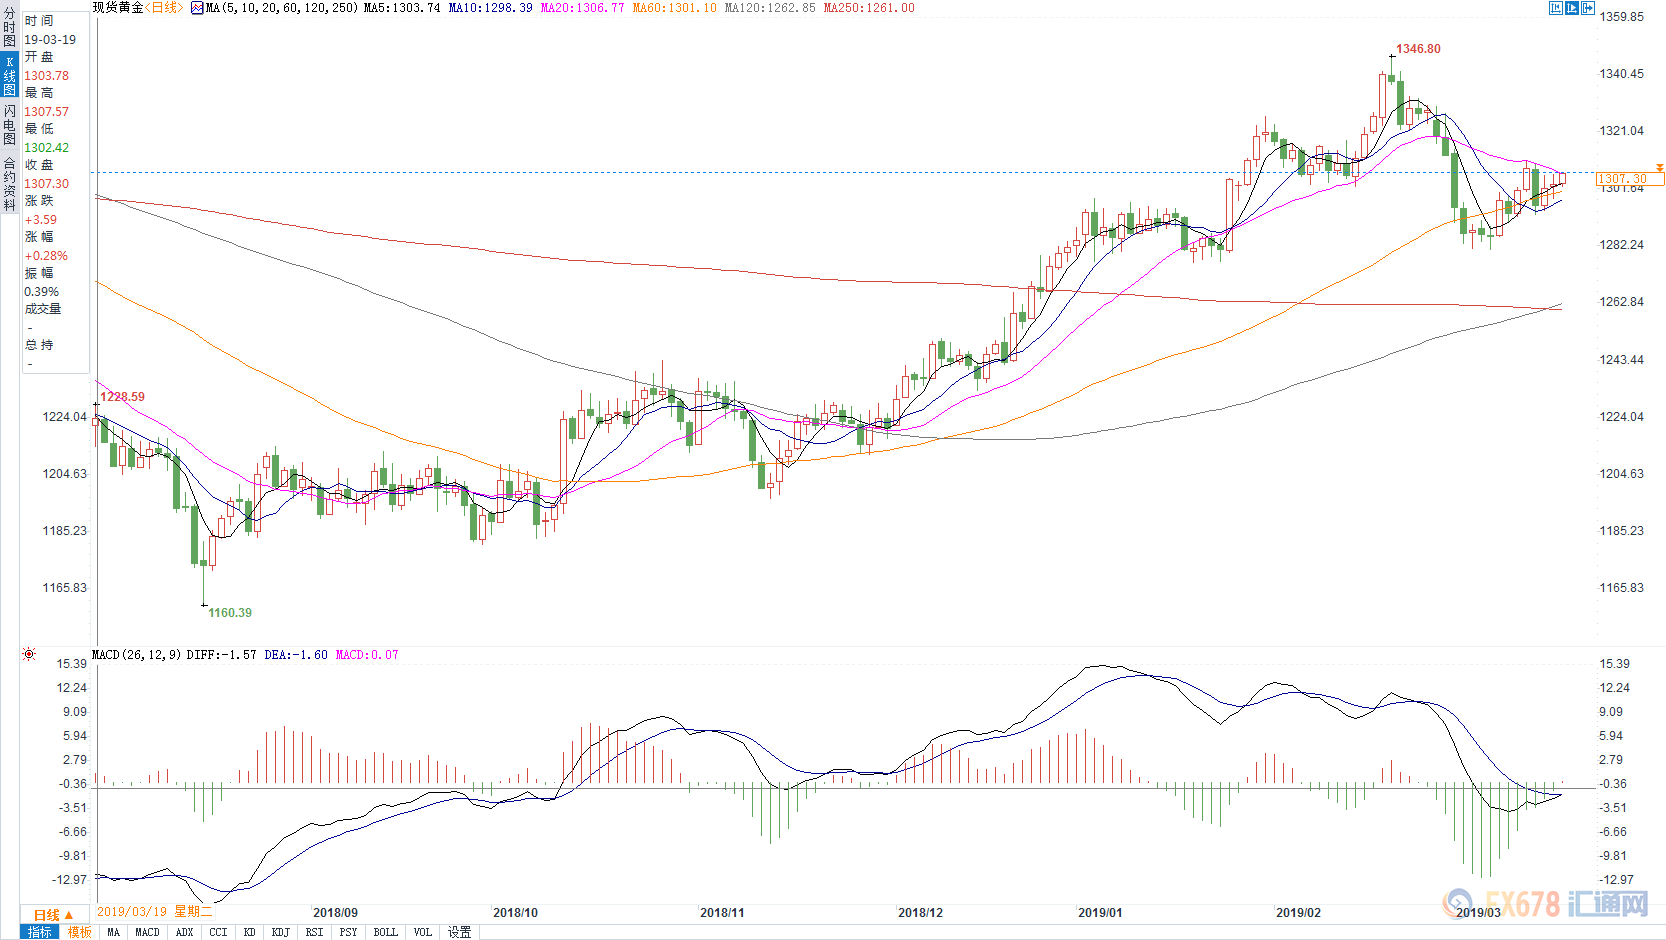Click the MA20:1306.77 value

click(x=582, y=8)
